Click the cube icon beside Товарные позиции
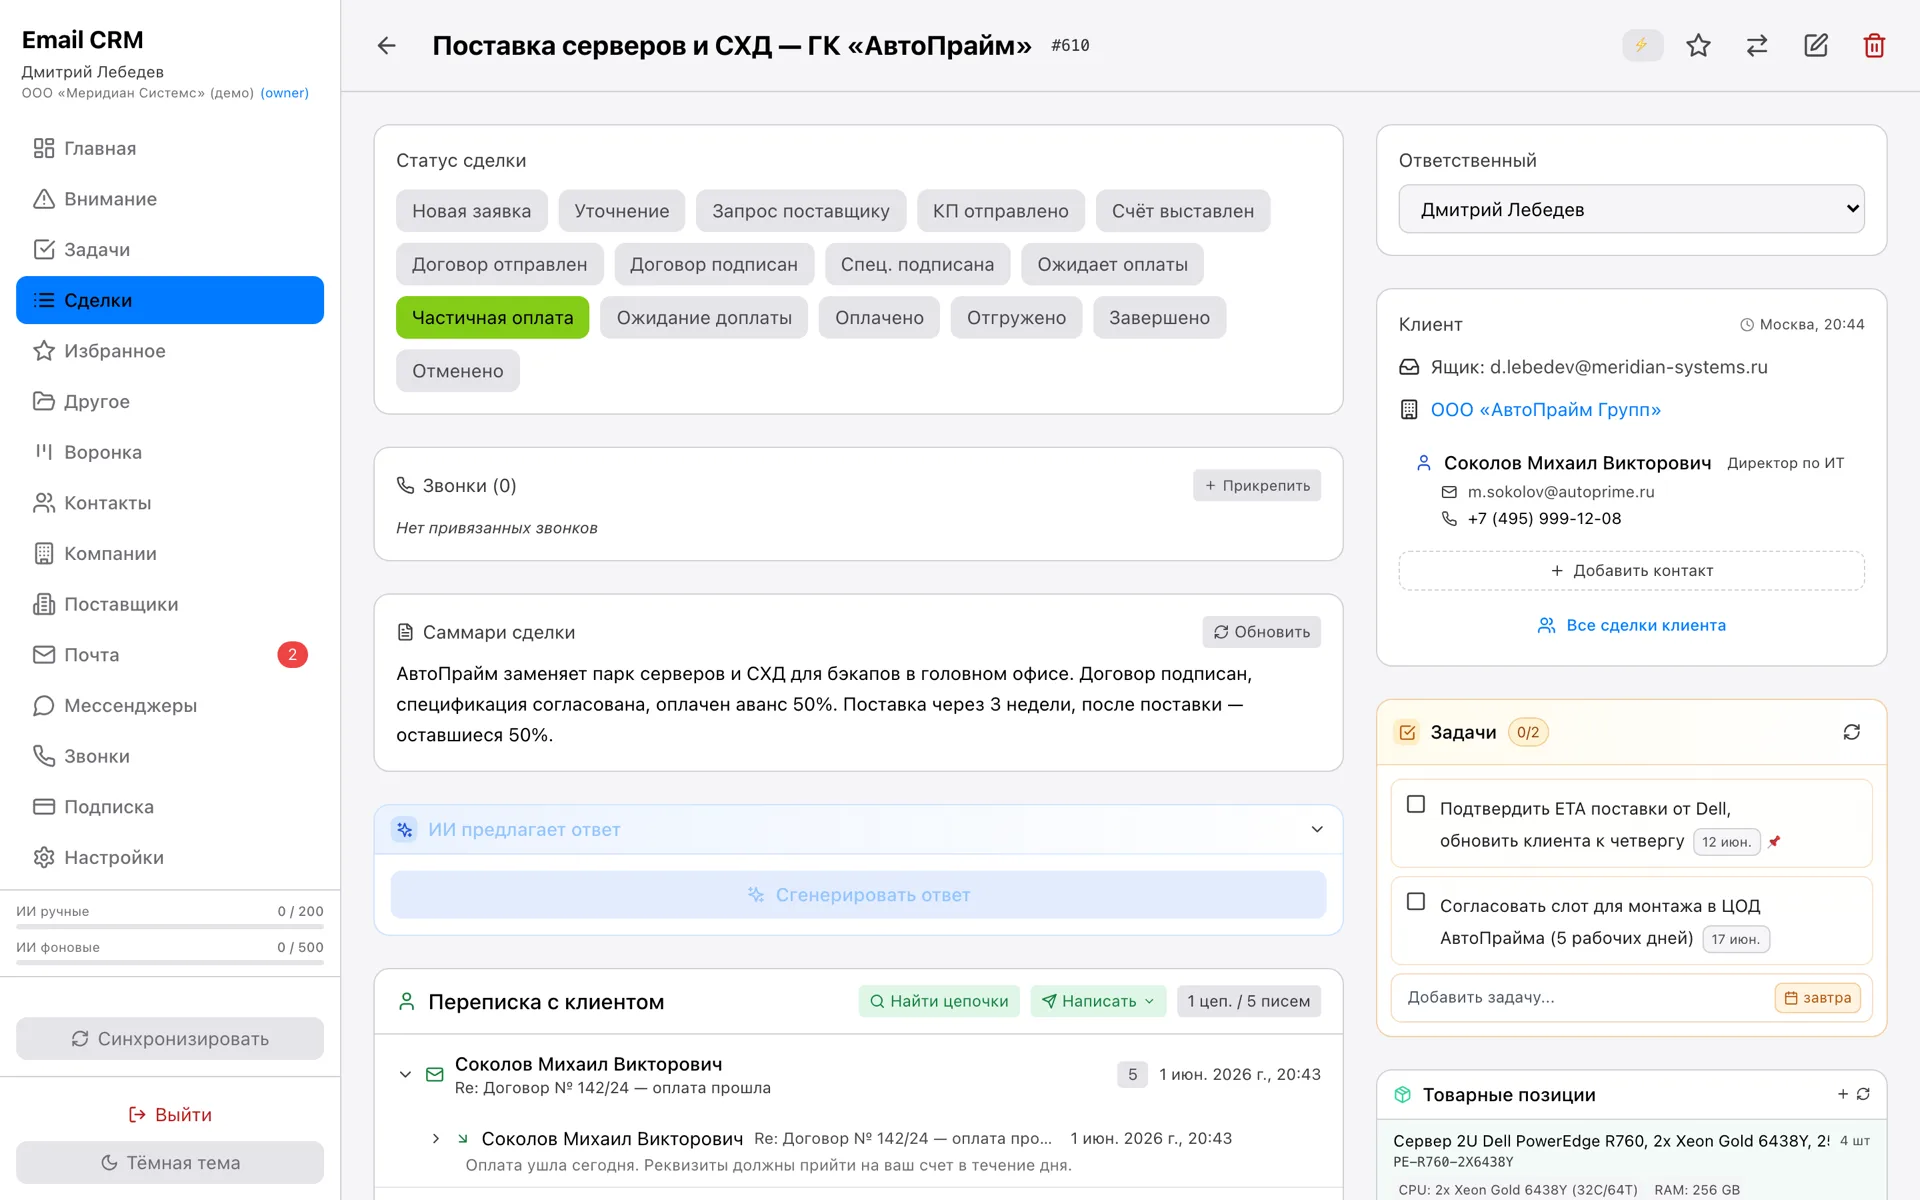 1403,1094
